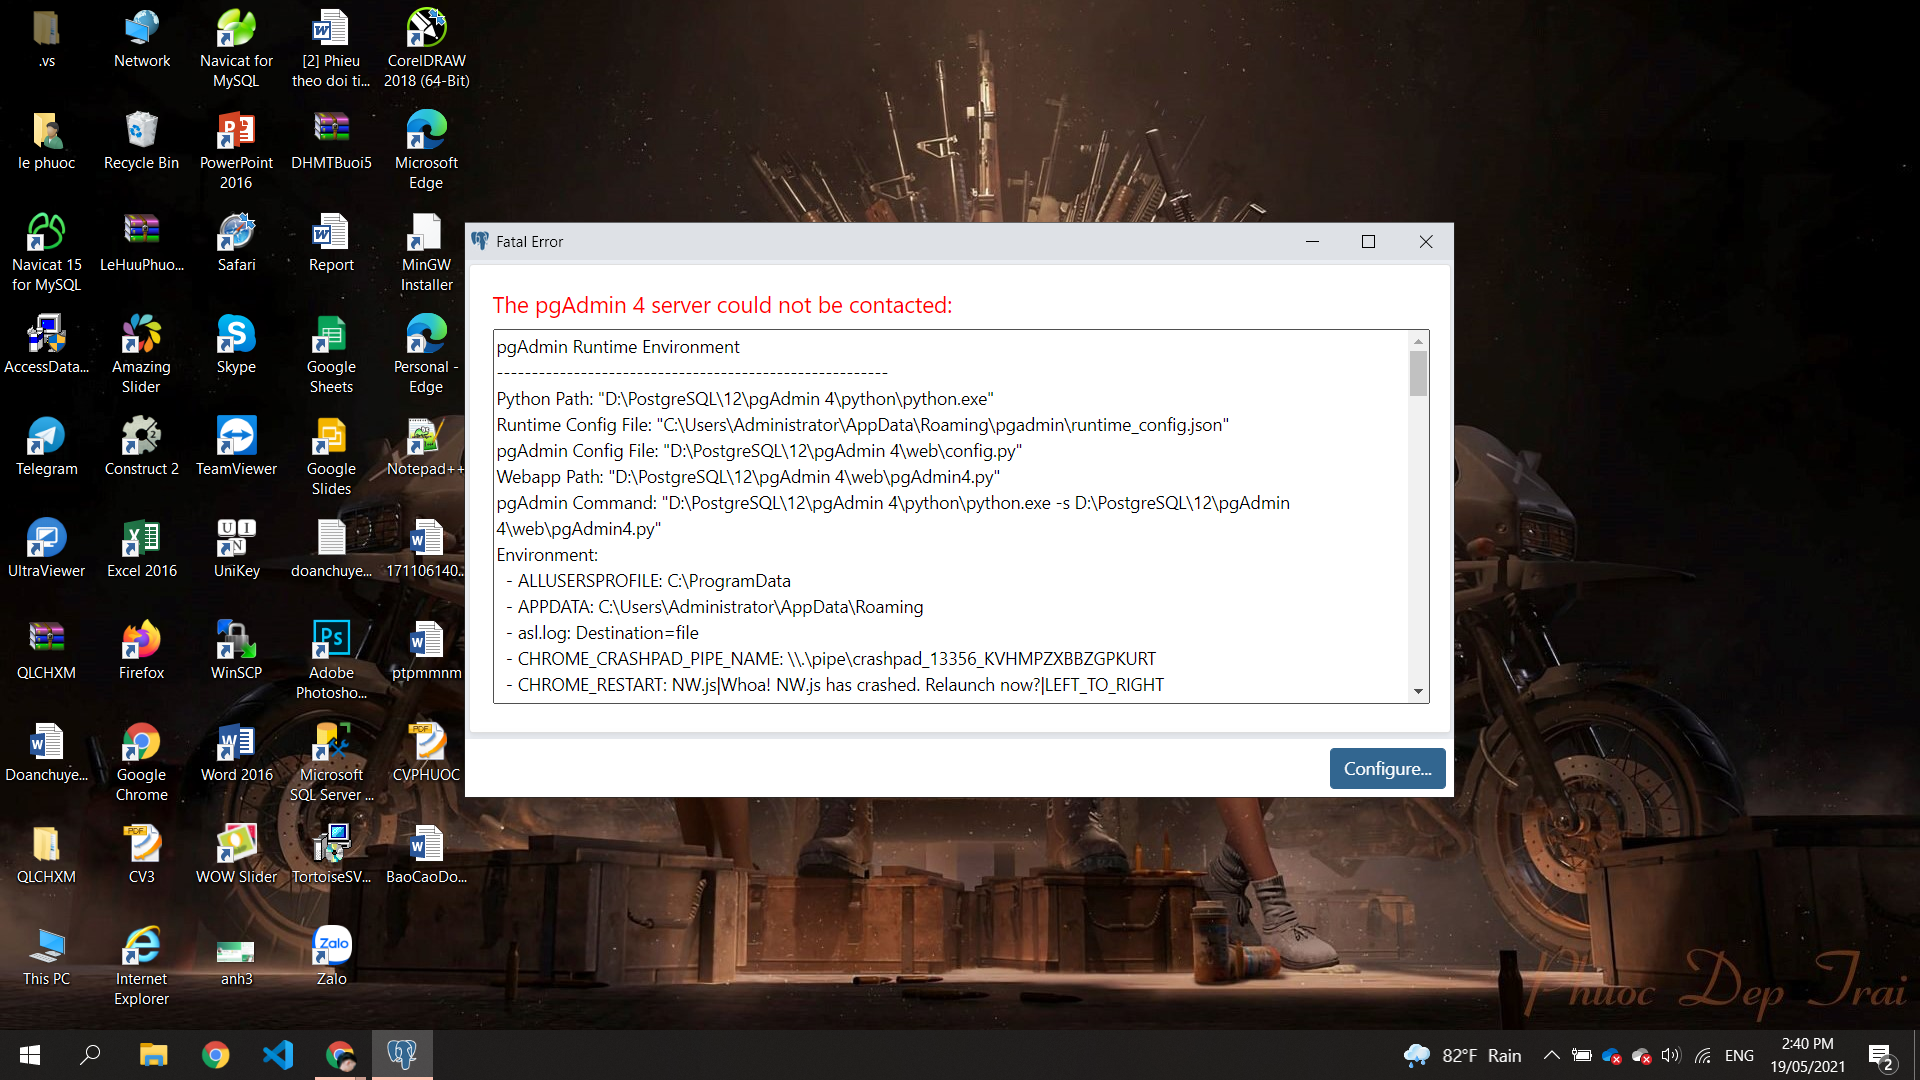Open Visual Studio Code from taskbar

tap(278, 1054)
